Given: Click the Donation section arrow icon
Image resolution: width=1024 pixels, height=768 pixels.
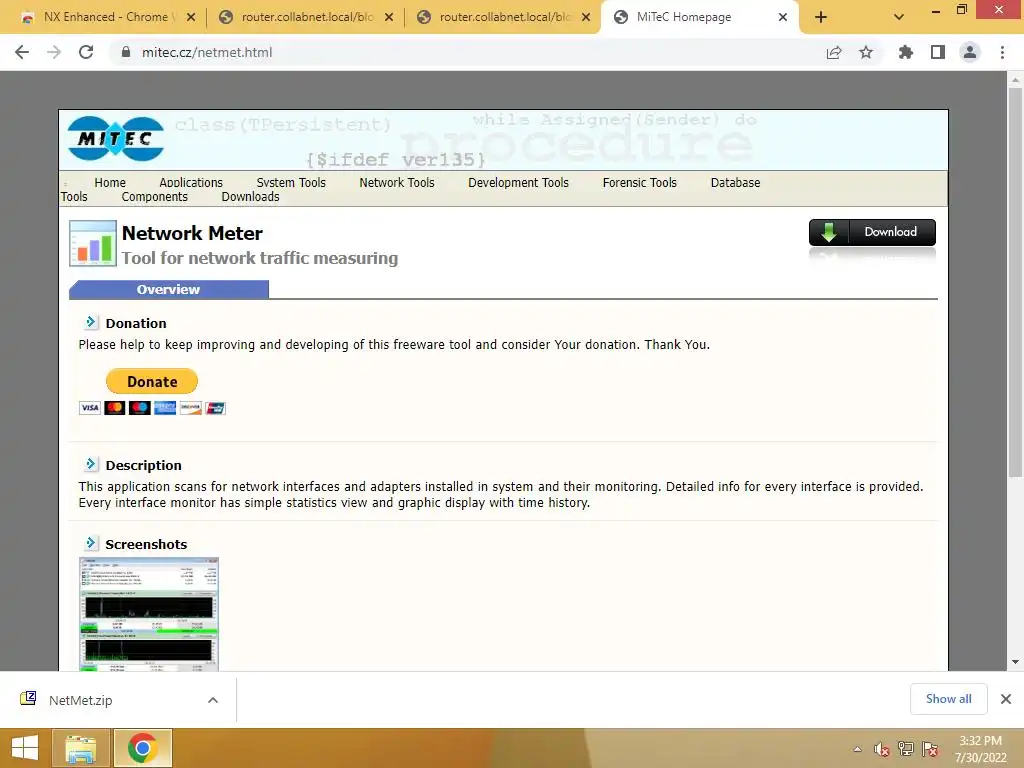Looking at the screenshot, I should [x=91, y=321].
